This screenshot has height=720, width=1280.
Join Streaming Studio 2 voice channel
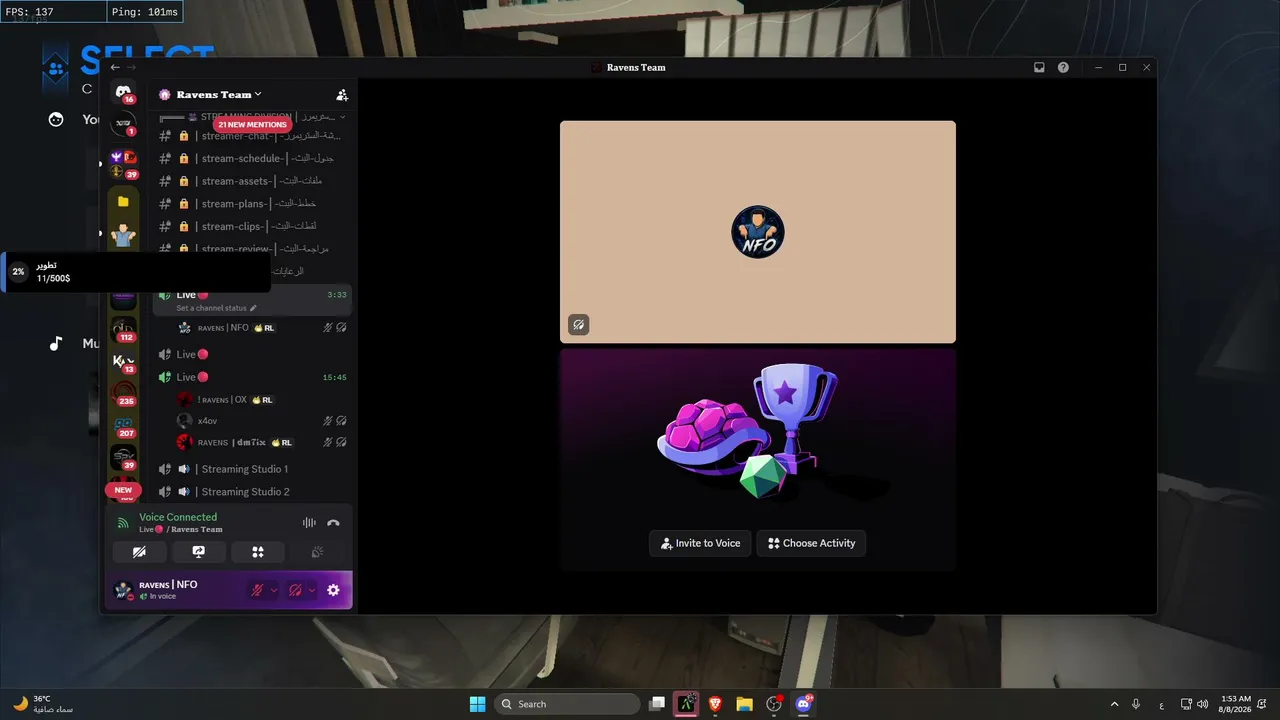point(252,492)
